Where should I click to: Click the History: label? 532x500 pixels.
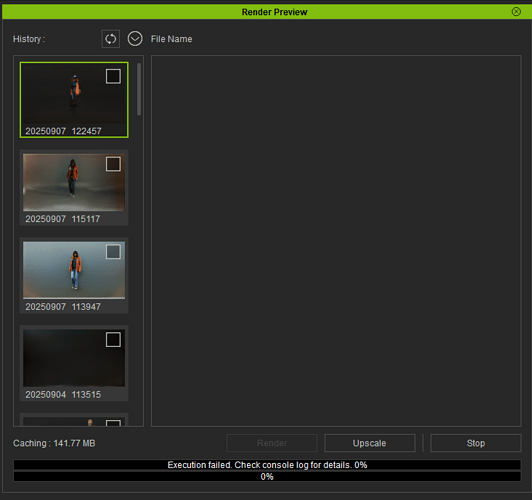(x=29, y=39)
